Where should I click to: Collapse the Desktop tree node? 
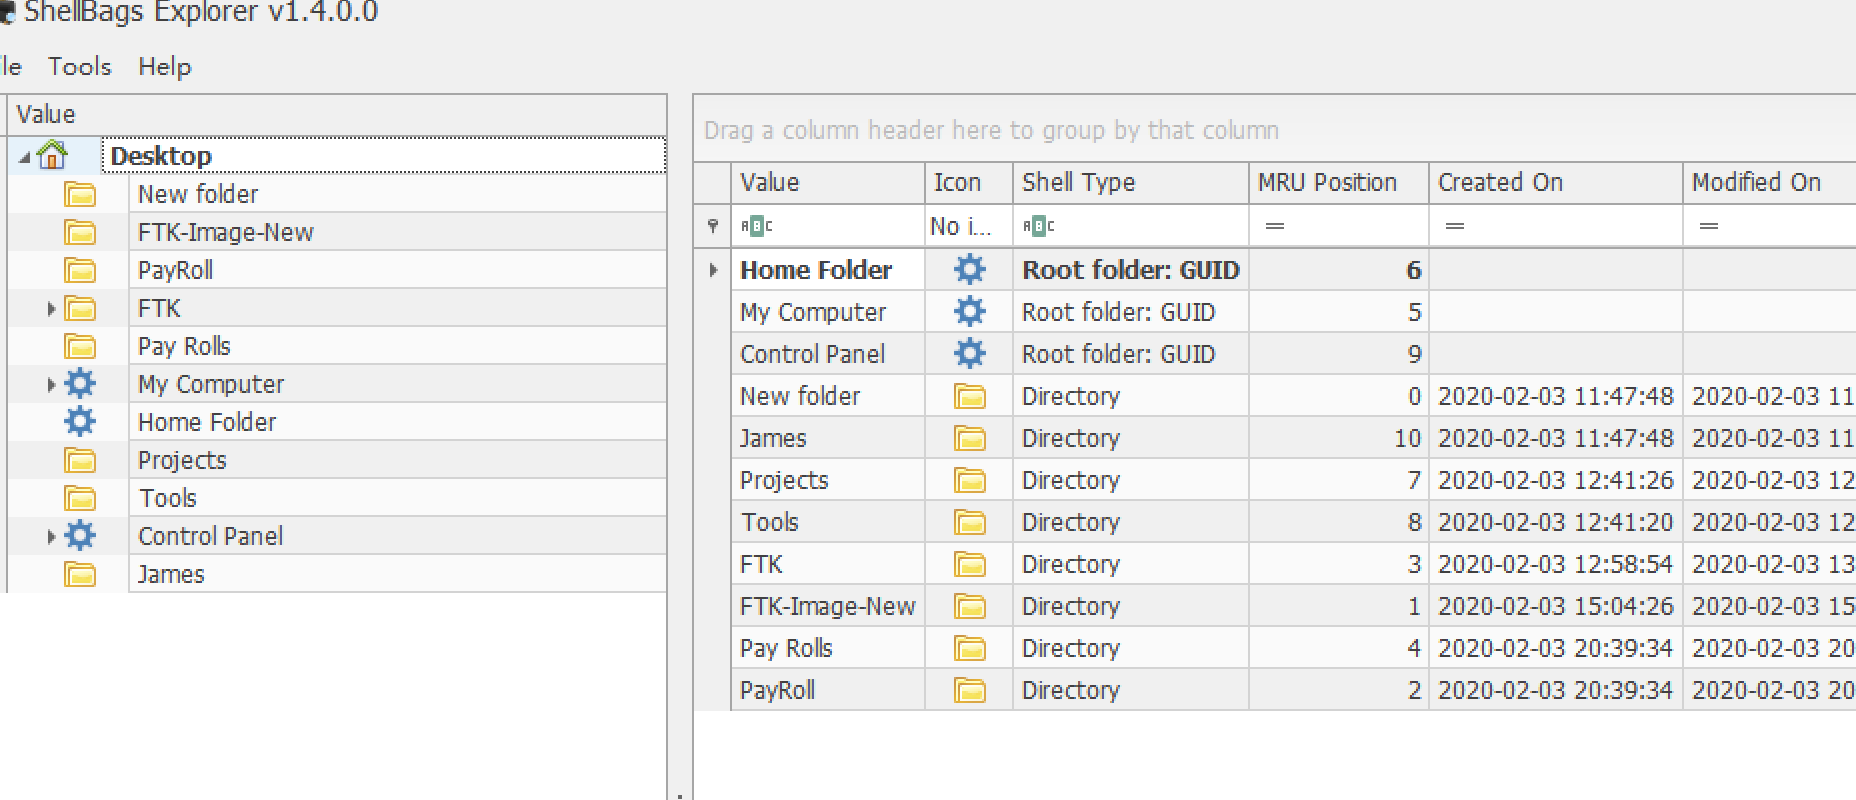pyautogui.click(x=24, y=157)
